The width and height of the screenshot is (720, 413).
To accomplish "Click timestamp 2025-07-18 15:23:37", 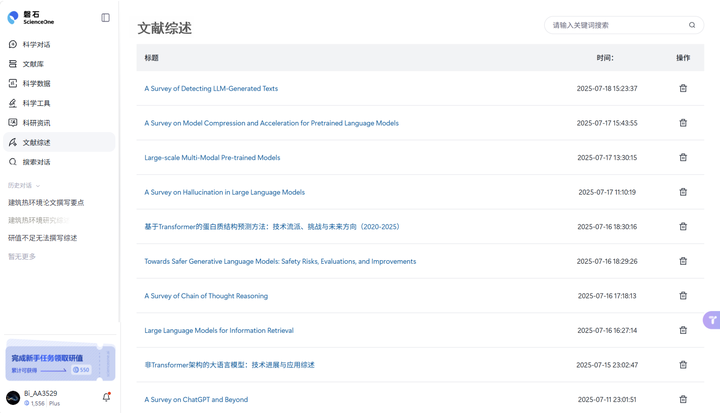I will click(x=607, y=89).
